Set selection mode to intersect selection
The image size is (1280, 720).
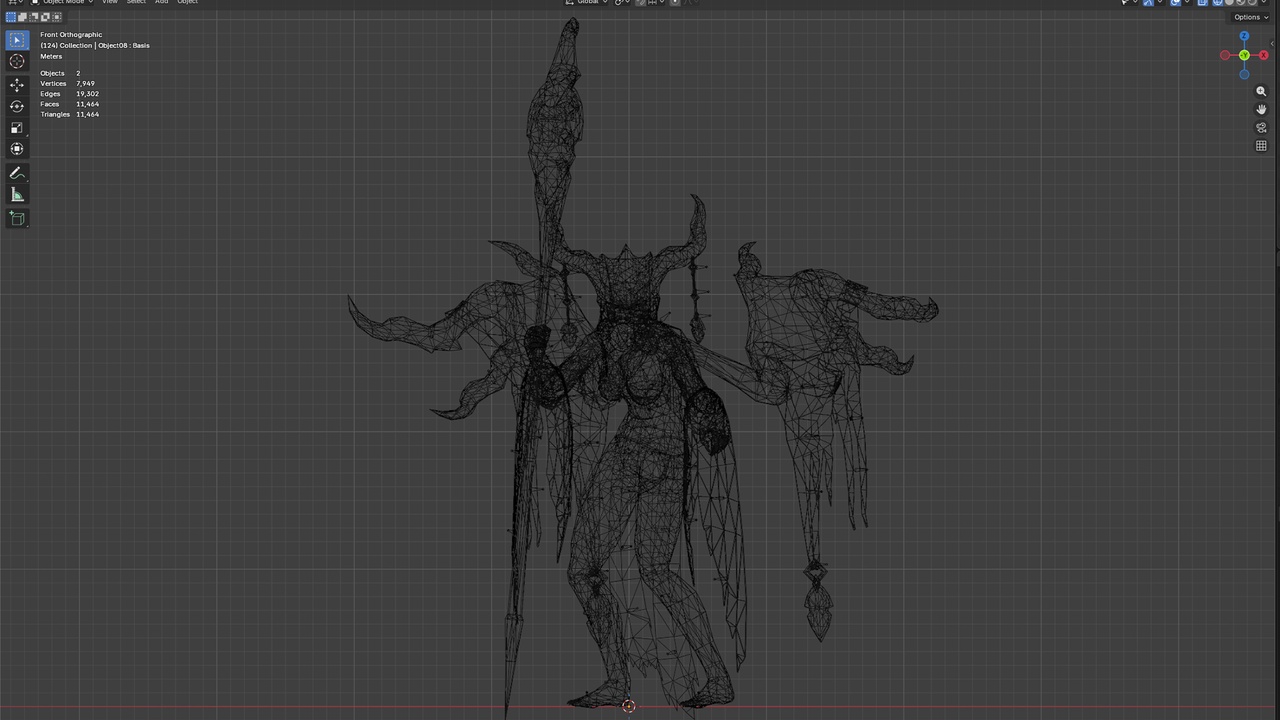point(55,17)
